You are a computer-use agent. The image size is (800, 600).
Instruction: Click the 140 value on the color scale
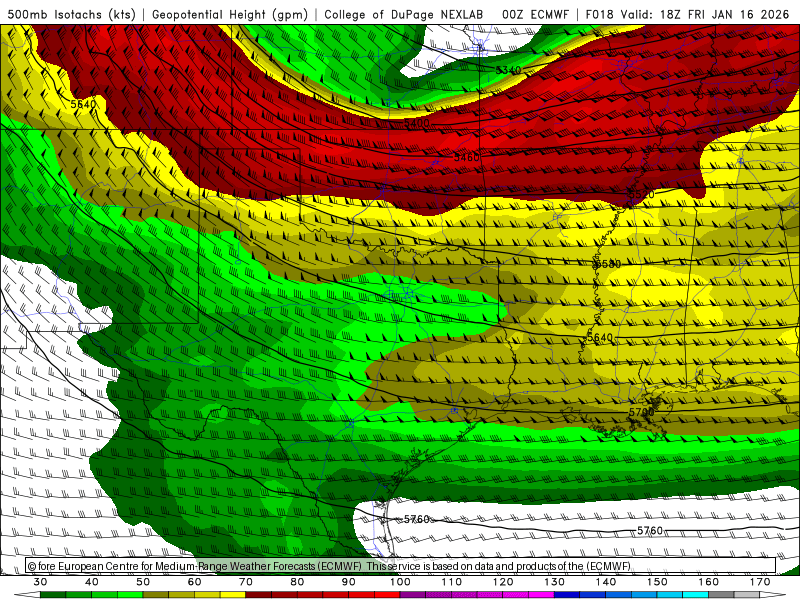pos(606,582)
